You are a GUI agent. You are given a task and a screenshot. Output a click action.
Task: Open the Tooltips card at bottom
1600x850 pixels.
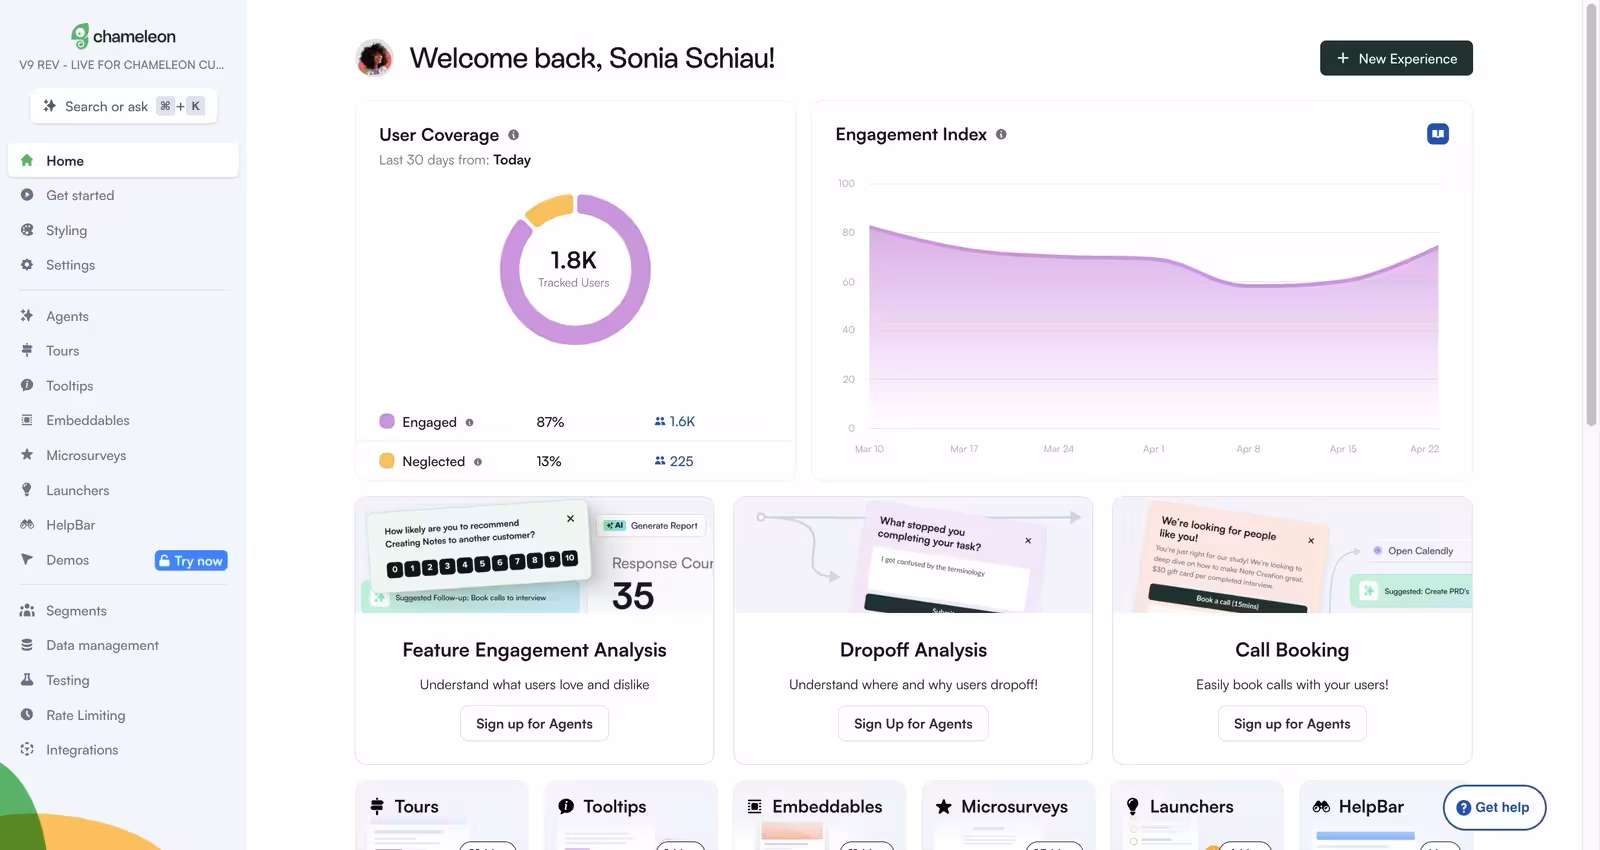[630, 815]
